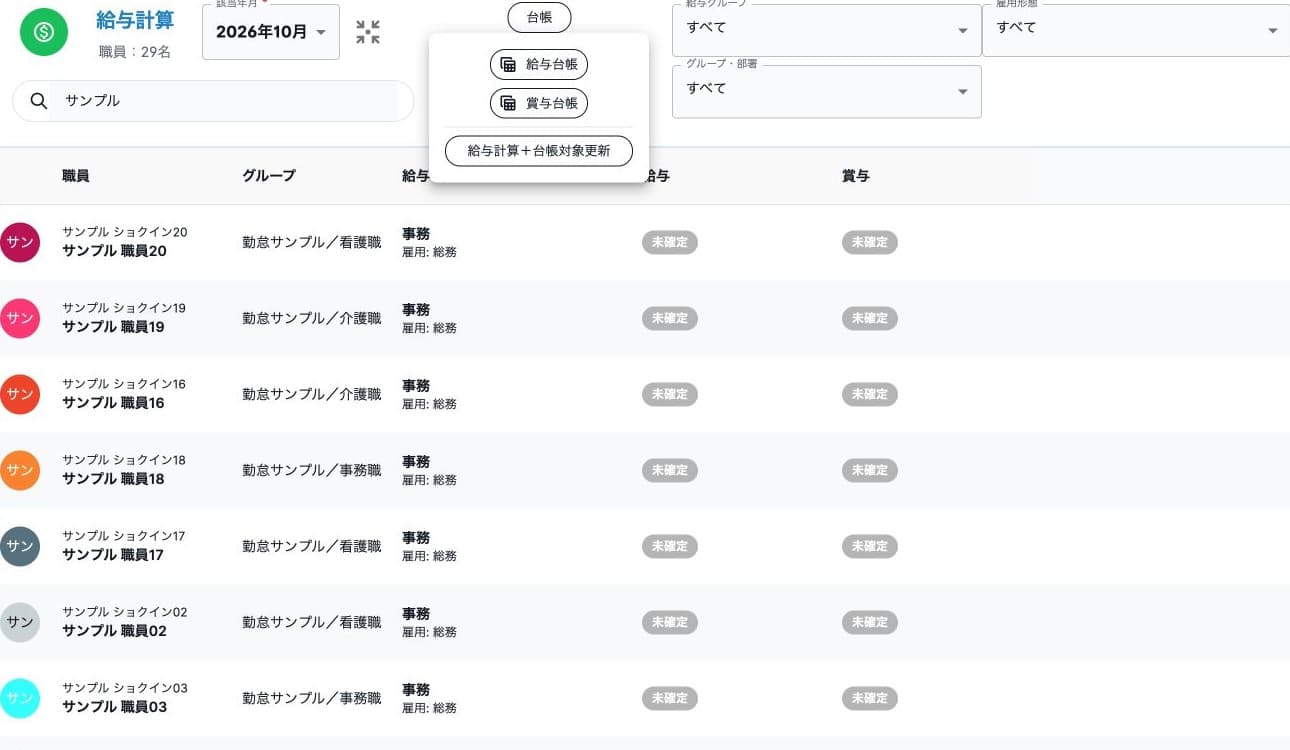
Task: Click 賞与 未確定 badge for 職員20
Action: (x=870, y=242)
